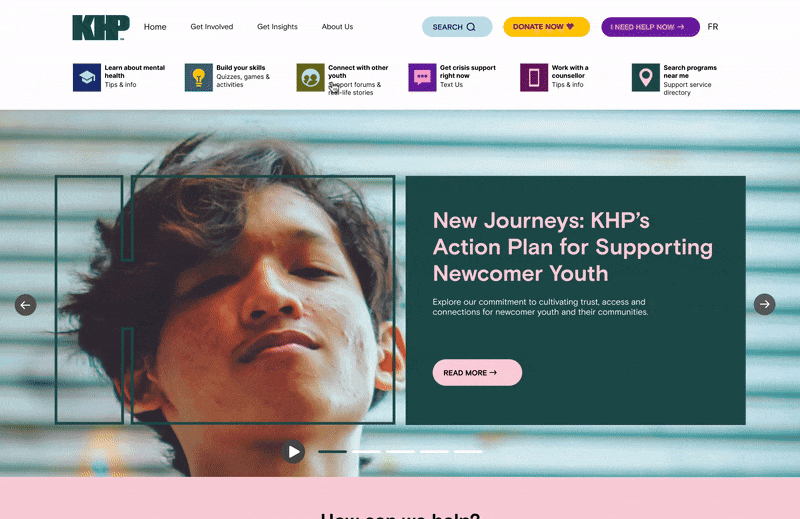The height and width of the screenshot is (519, 800).
Task: Advance carousel with right arrow
Action: click(764, 304)
